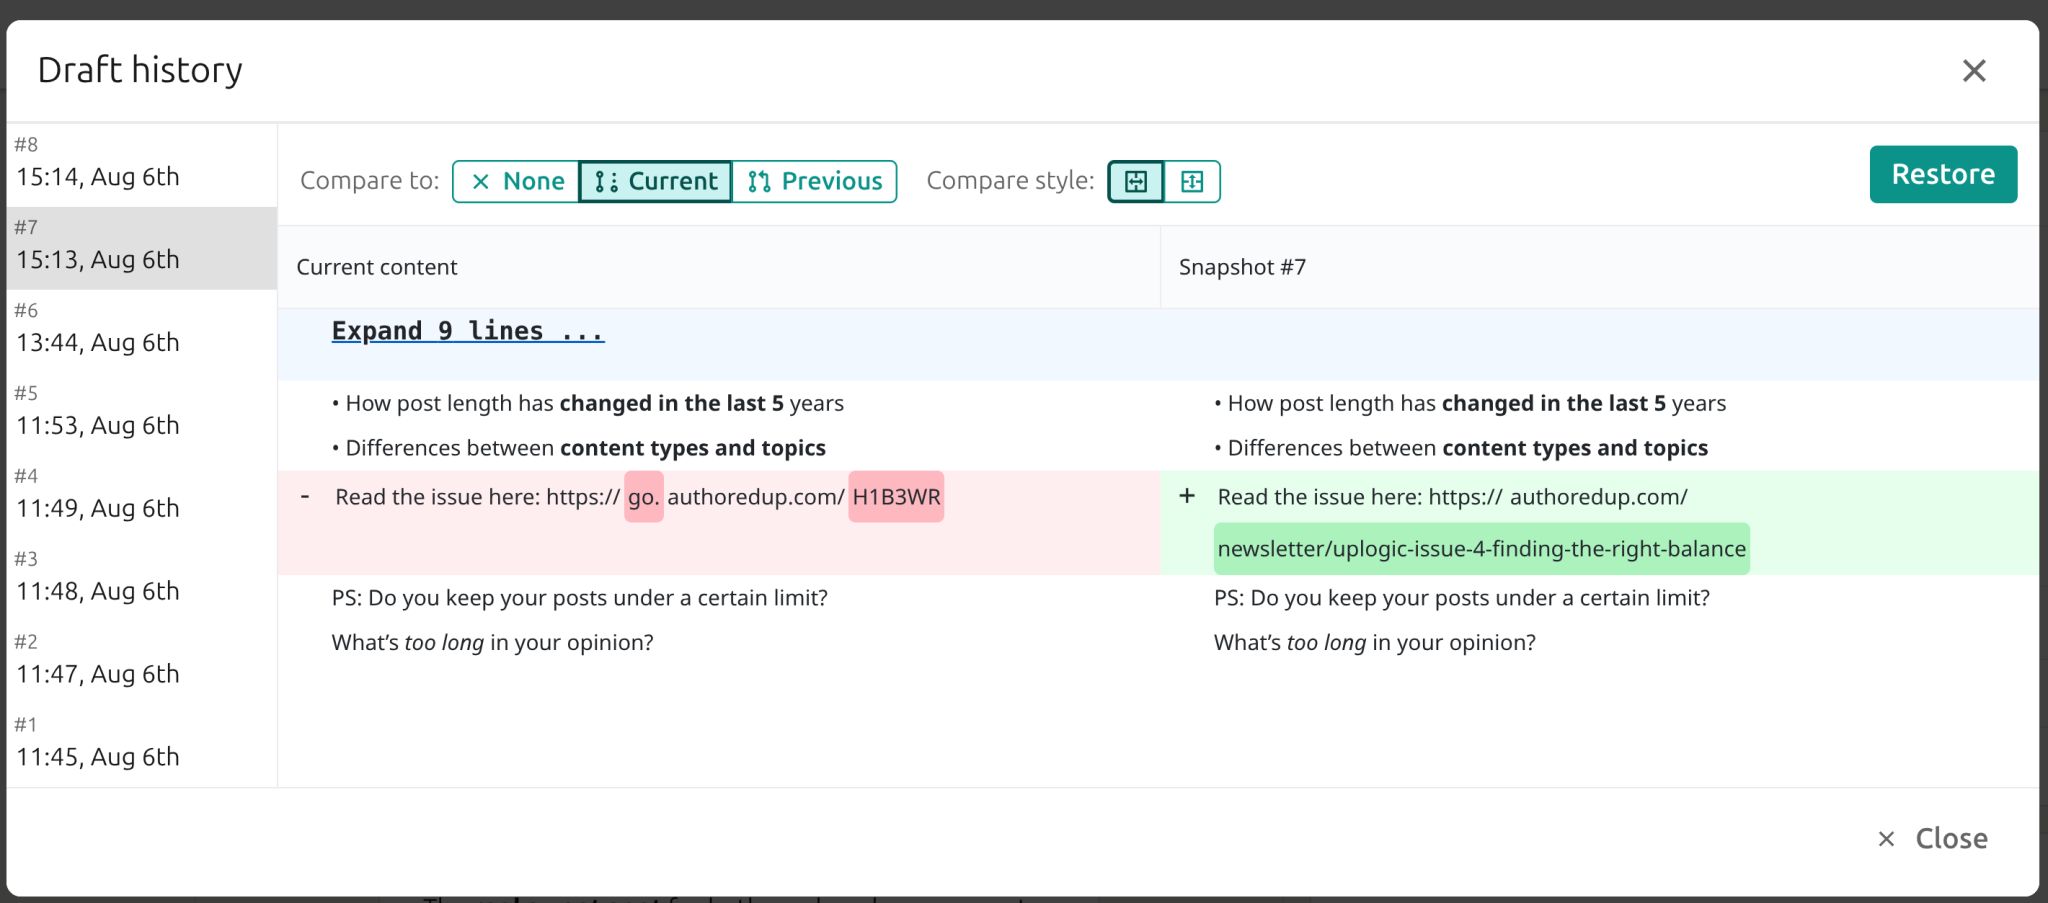
Task: Click the minus marker on the removed line
Action: [x=305, y=496]
